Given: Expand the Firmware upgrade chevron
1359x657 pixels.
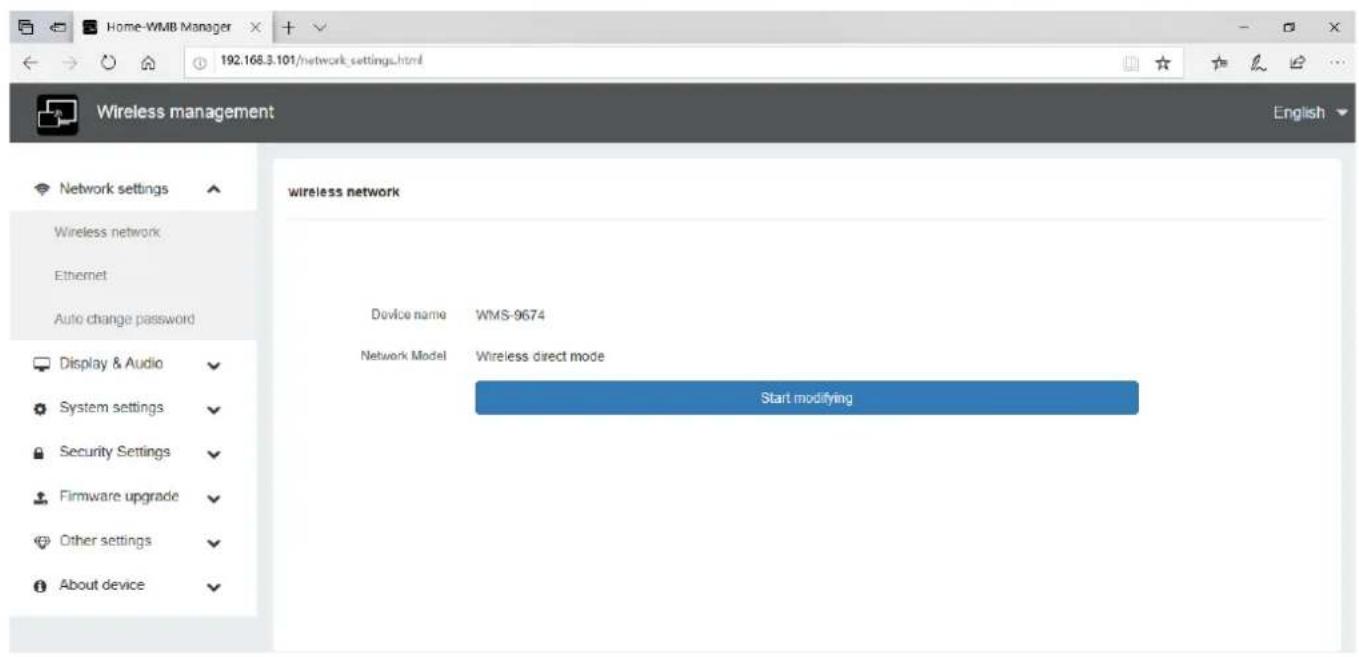Looking at the screenshot, I should click(212, 498).
